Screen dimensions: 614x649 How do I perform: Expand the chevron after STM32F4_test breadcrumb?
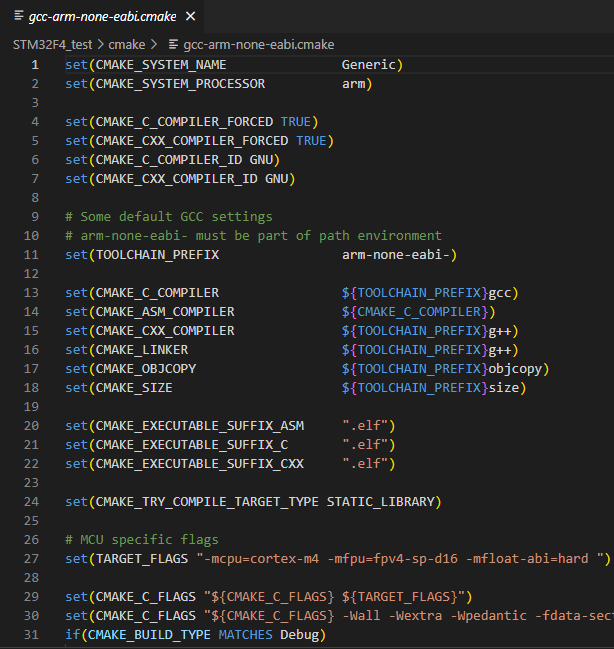100,45
